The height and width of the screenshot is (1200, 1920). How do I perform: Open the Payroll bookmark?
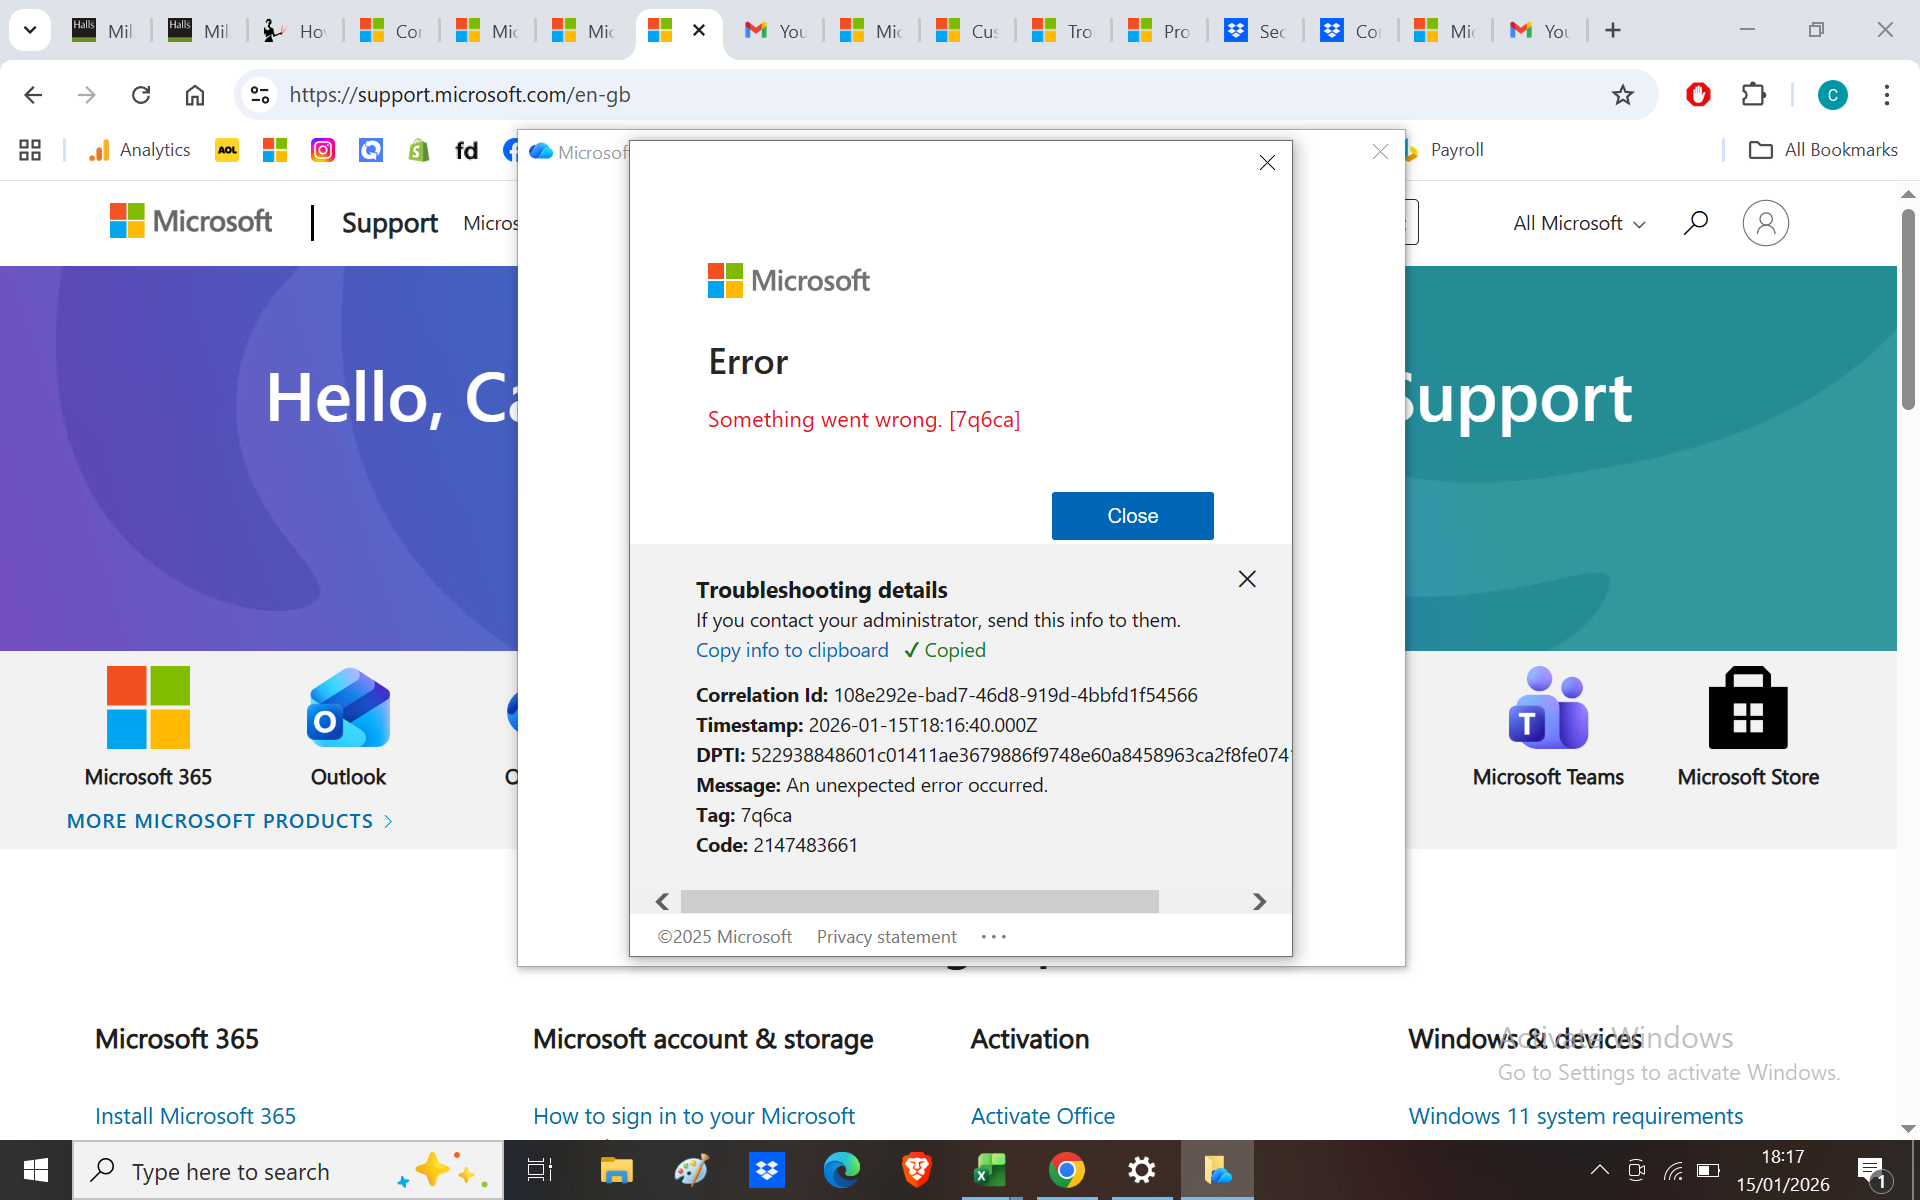coord(1444,150)
